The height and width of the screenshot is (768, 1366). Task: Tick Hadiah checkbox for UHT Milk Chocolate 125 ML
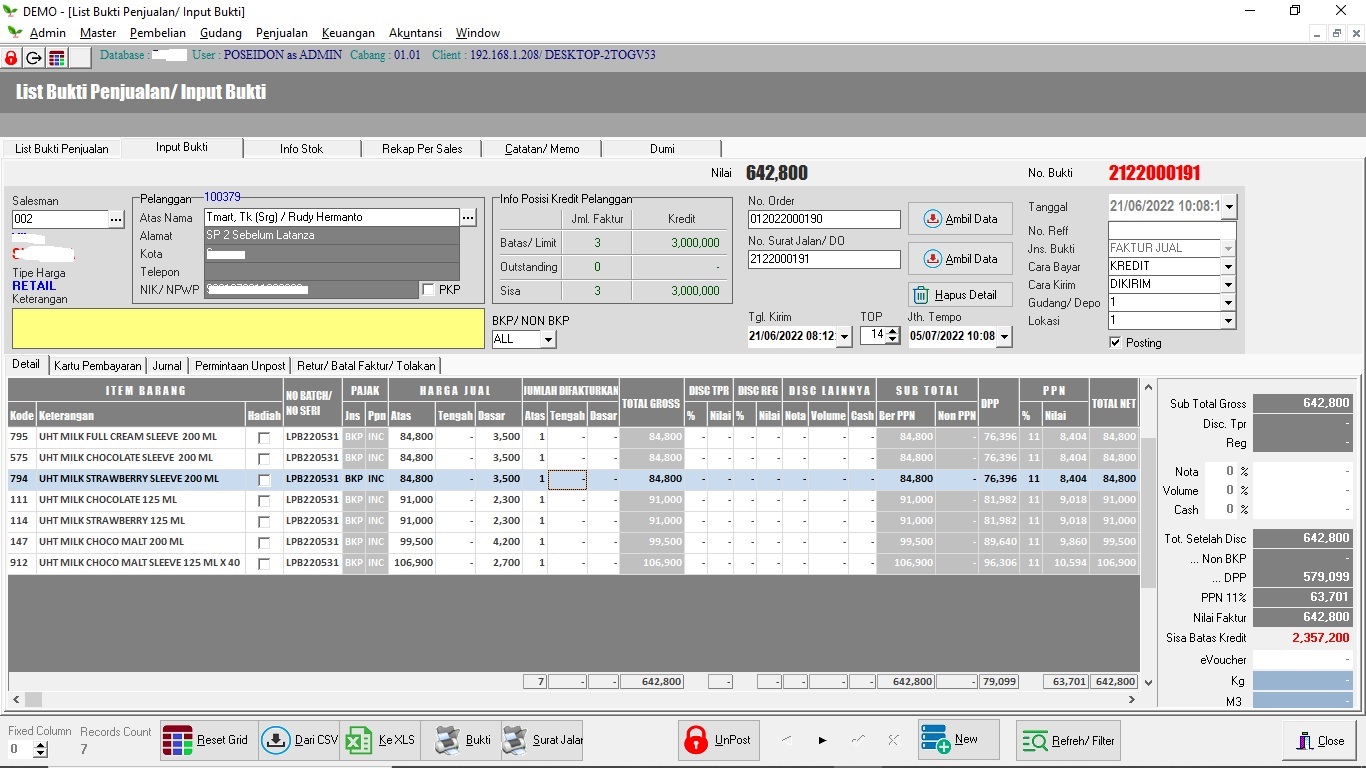264,501
